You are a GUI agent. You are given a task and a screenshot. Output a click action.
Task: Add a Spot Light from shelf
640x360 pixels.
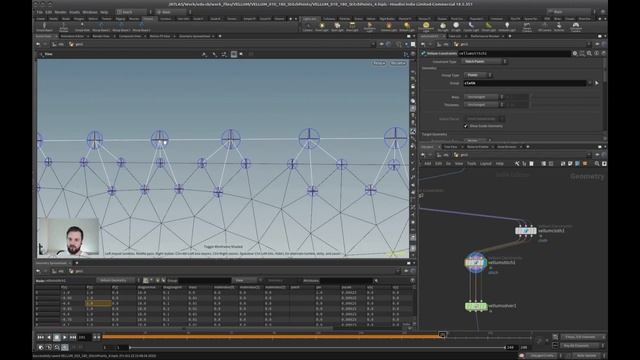tap(337, 27)
